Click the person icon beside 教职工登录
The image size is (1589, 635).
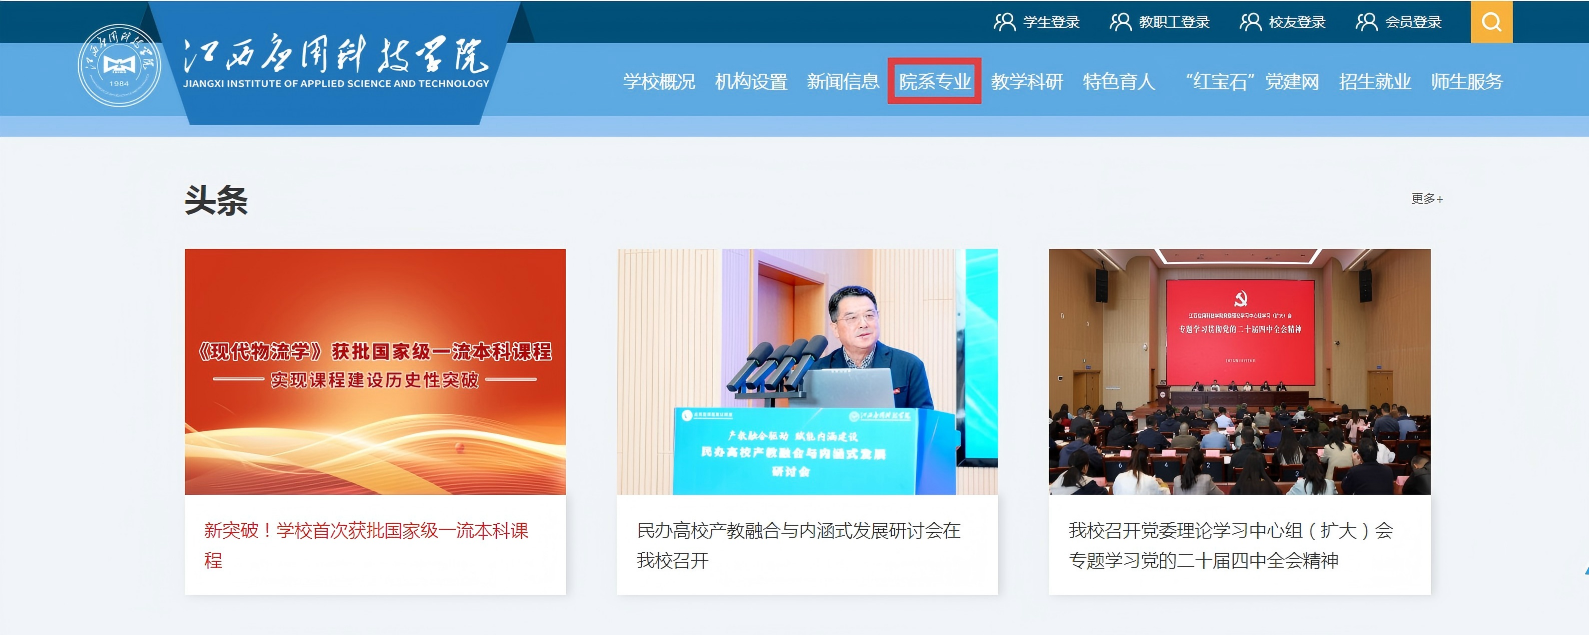(1121, 22)
